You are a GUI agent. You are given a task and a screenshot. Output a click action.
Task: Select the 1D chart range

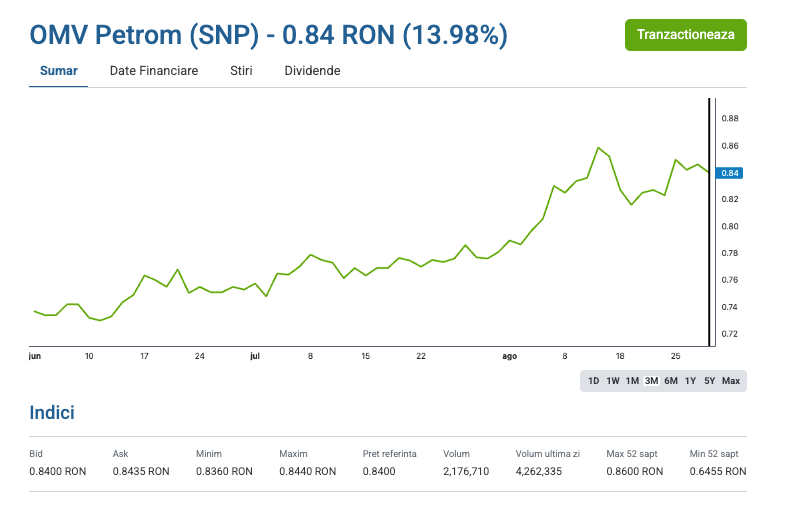[x=593, y=381]
